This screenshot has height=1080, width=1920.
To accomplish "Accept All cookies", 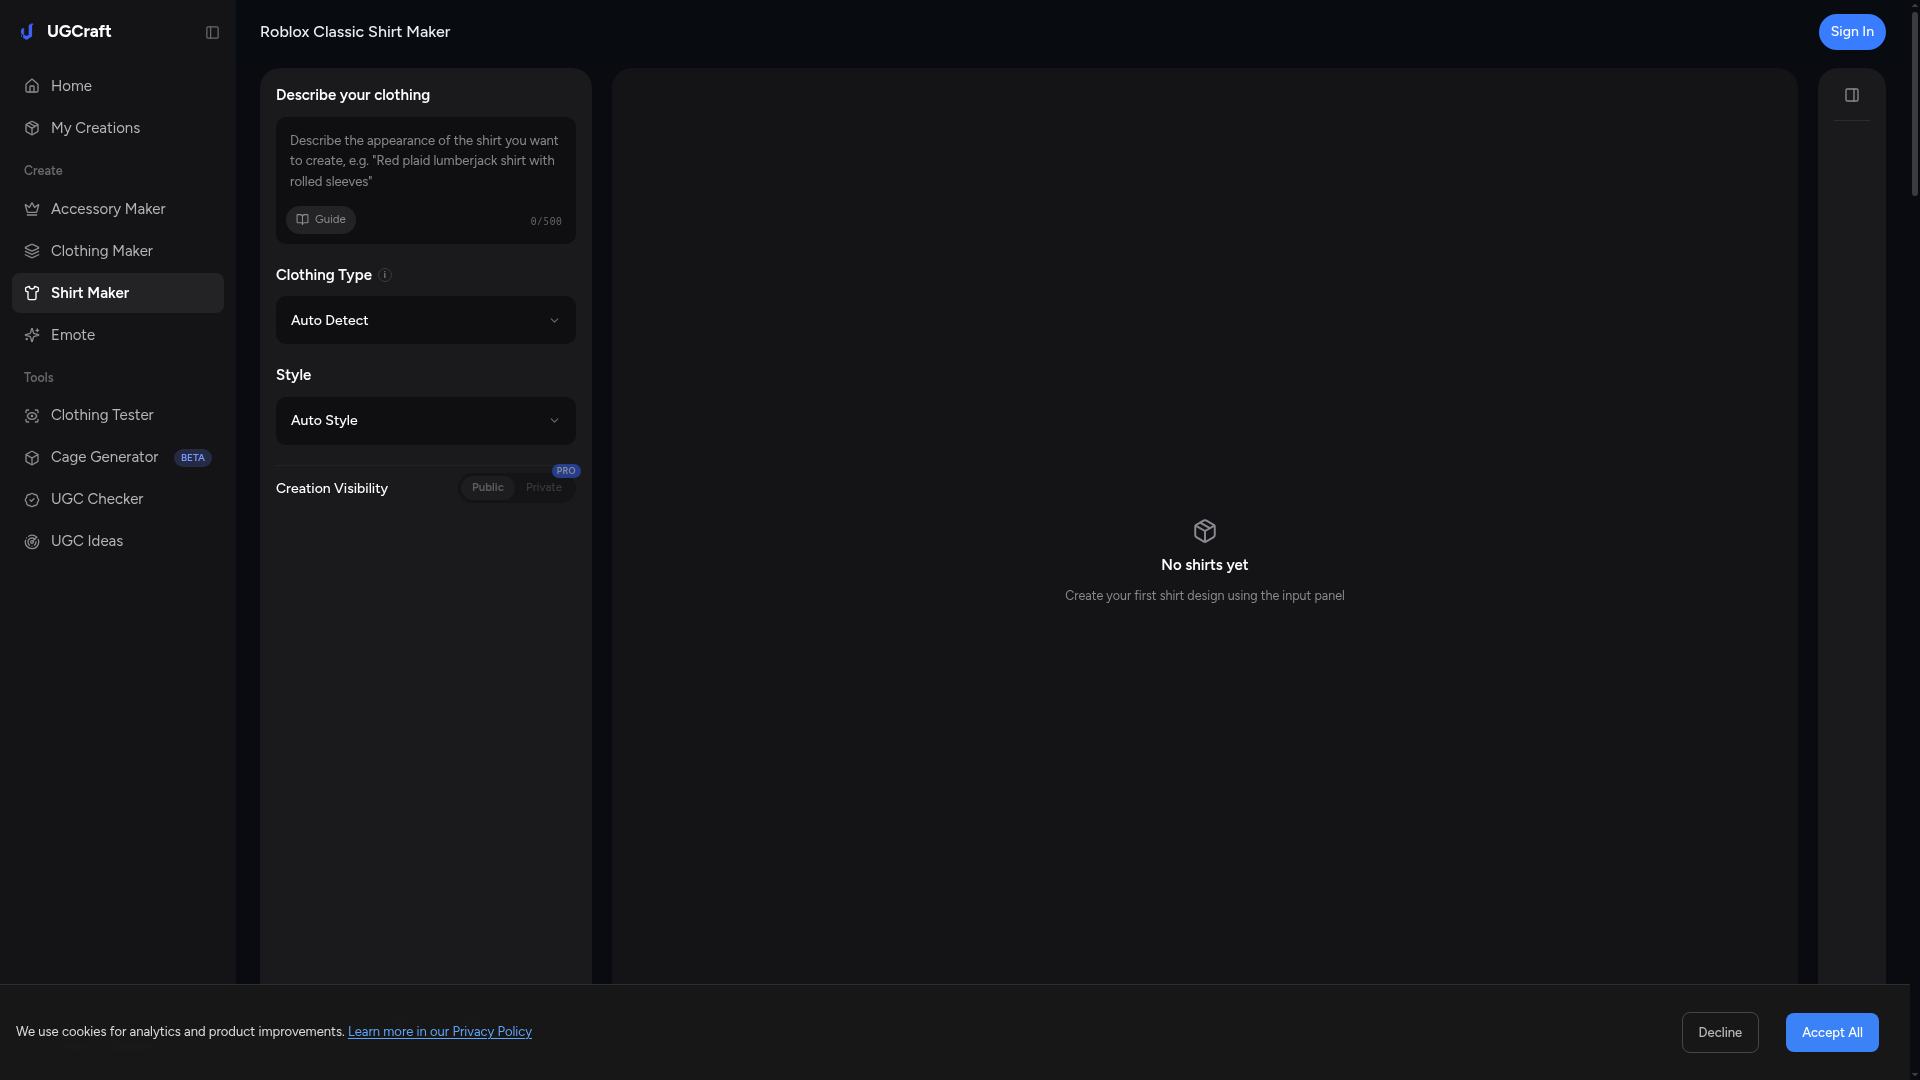I will click(x=1832, y=1033).
